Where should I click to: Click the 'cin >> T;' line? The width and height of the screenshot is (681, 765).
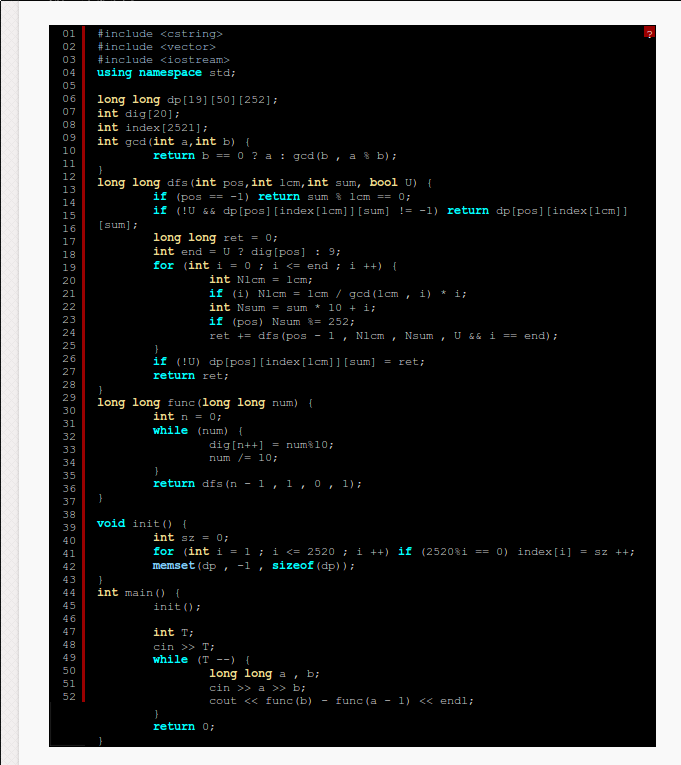point(184,647)
